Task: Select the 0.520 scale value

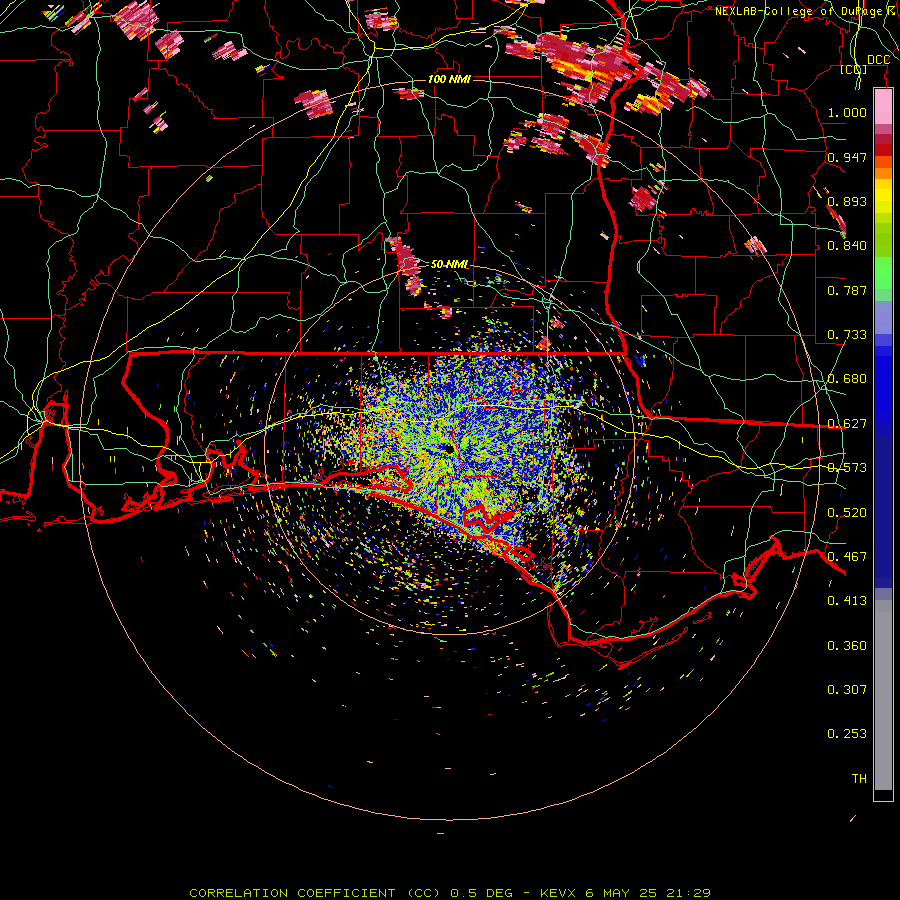Action: [x=847, y=513]
